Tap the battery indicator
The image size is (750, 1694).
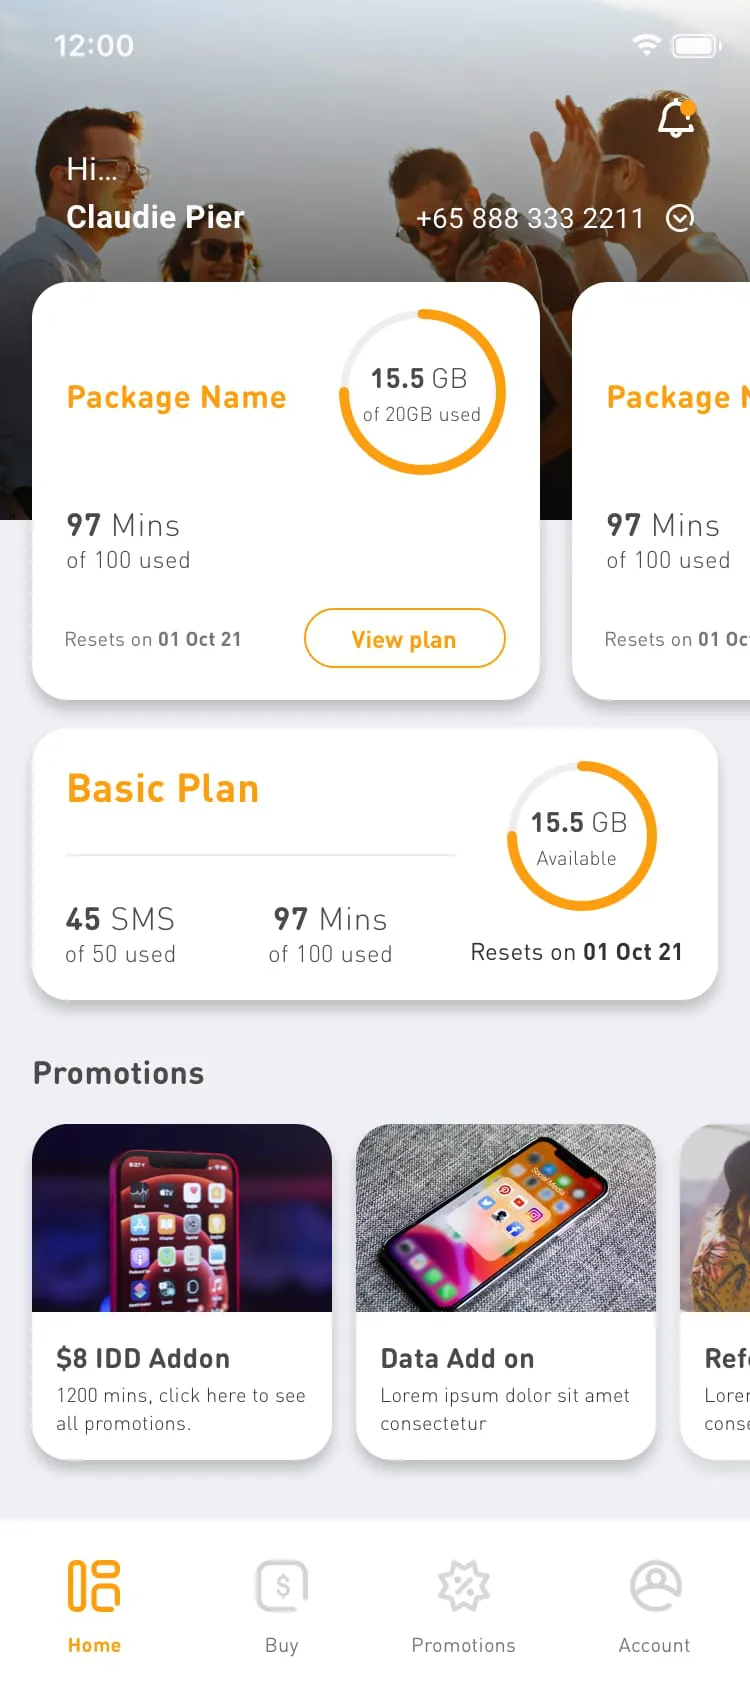pyautogui.click(x=696, y=45)
